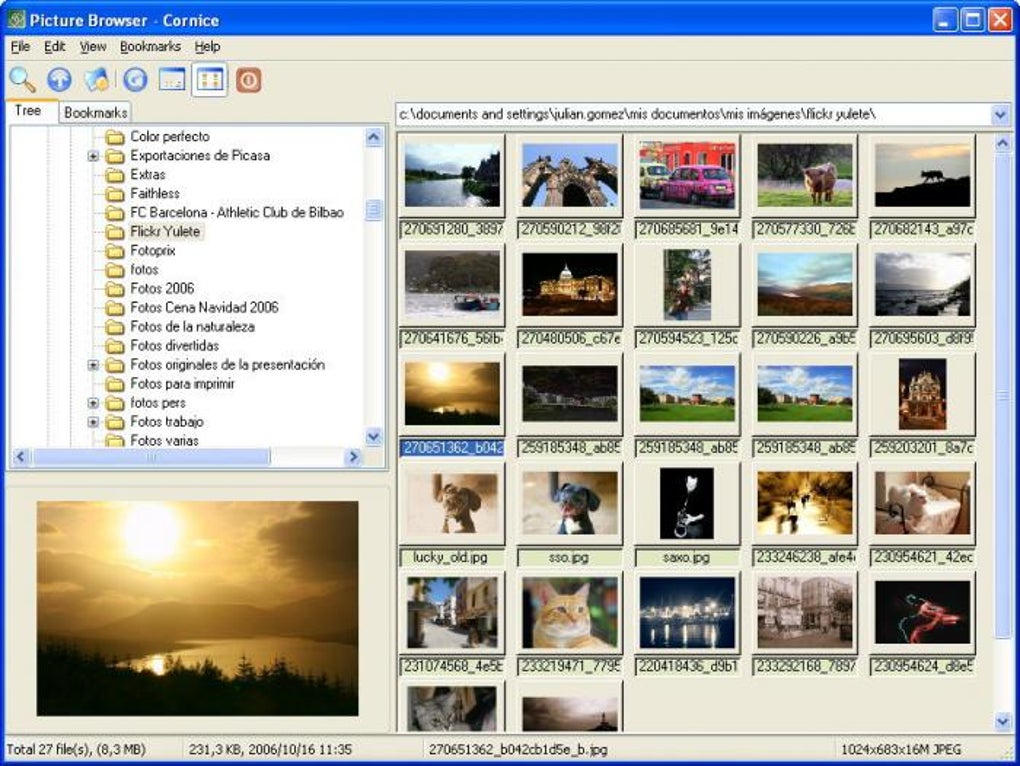Select the Flickr Yulete folder
The image size is (1020, 766).
click(x=165, y=231)
